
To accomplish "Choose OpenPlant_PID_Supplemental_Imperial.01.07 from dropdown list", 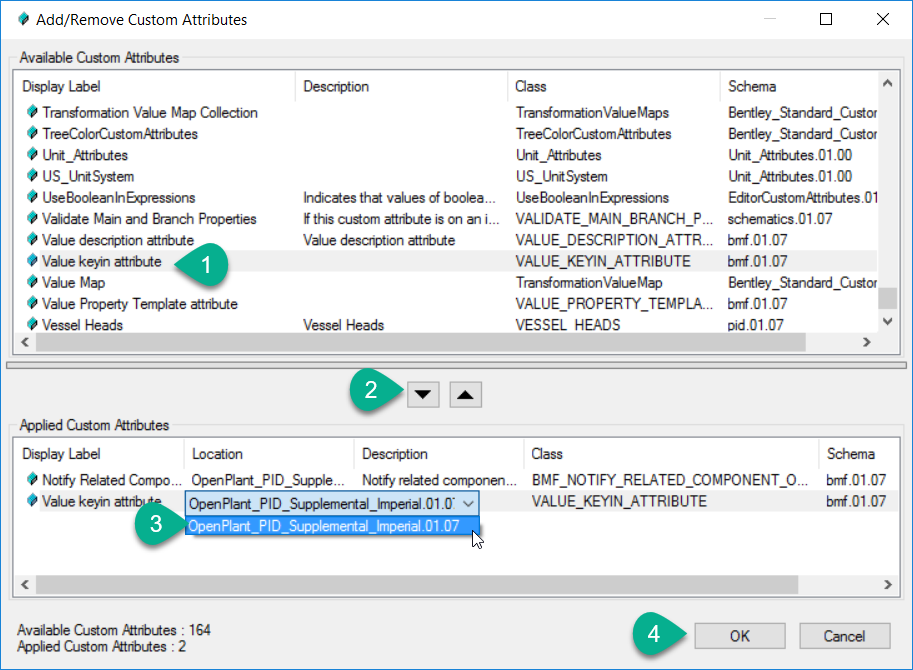I will click(x=323, y=526).
